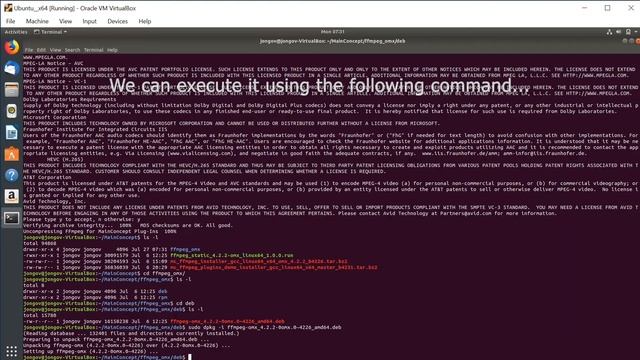This screenshot has height=360, width=640.
Task: Open VirtualBox Devices menu
Action: click(x=118, y=21)
